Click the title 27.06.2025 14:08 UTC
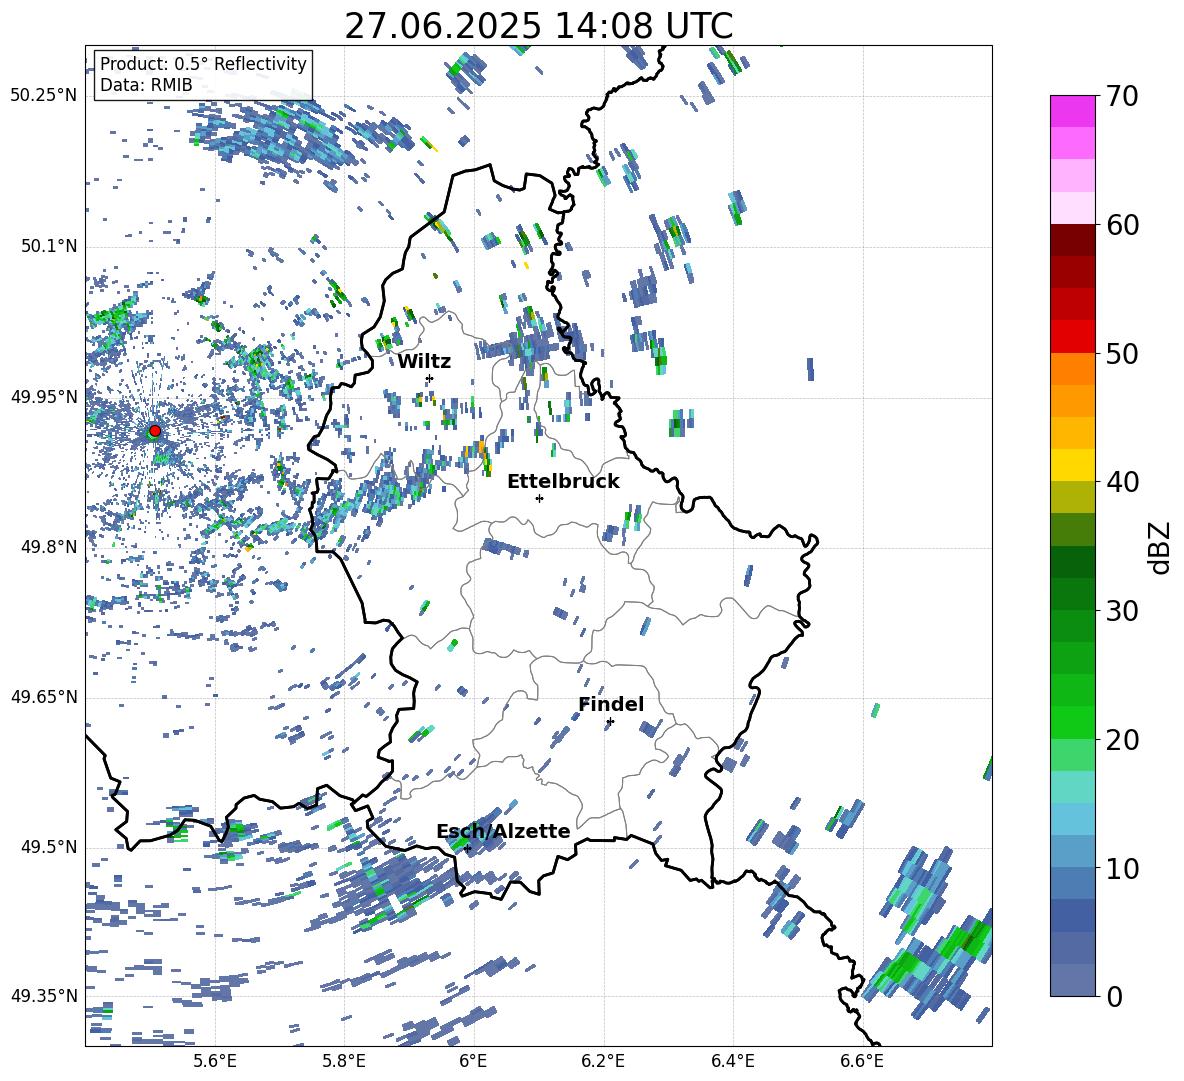The height and width of the screenshot is (1081, 1184). pyautogui.click(x=538, y=26)
